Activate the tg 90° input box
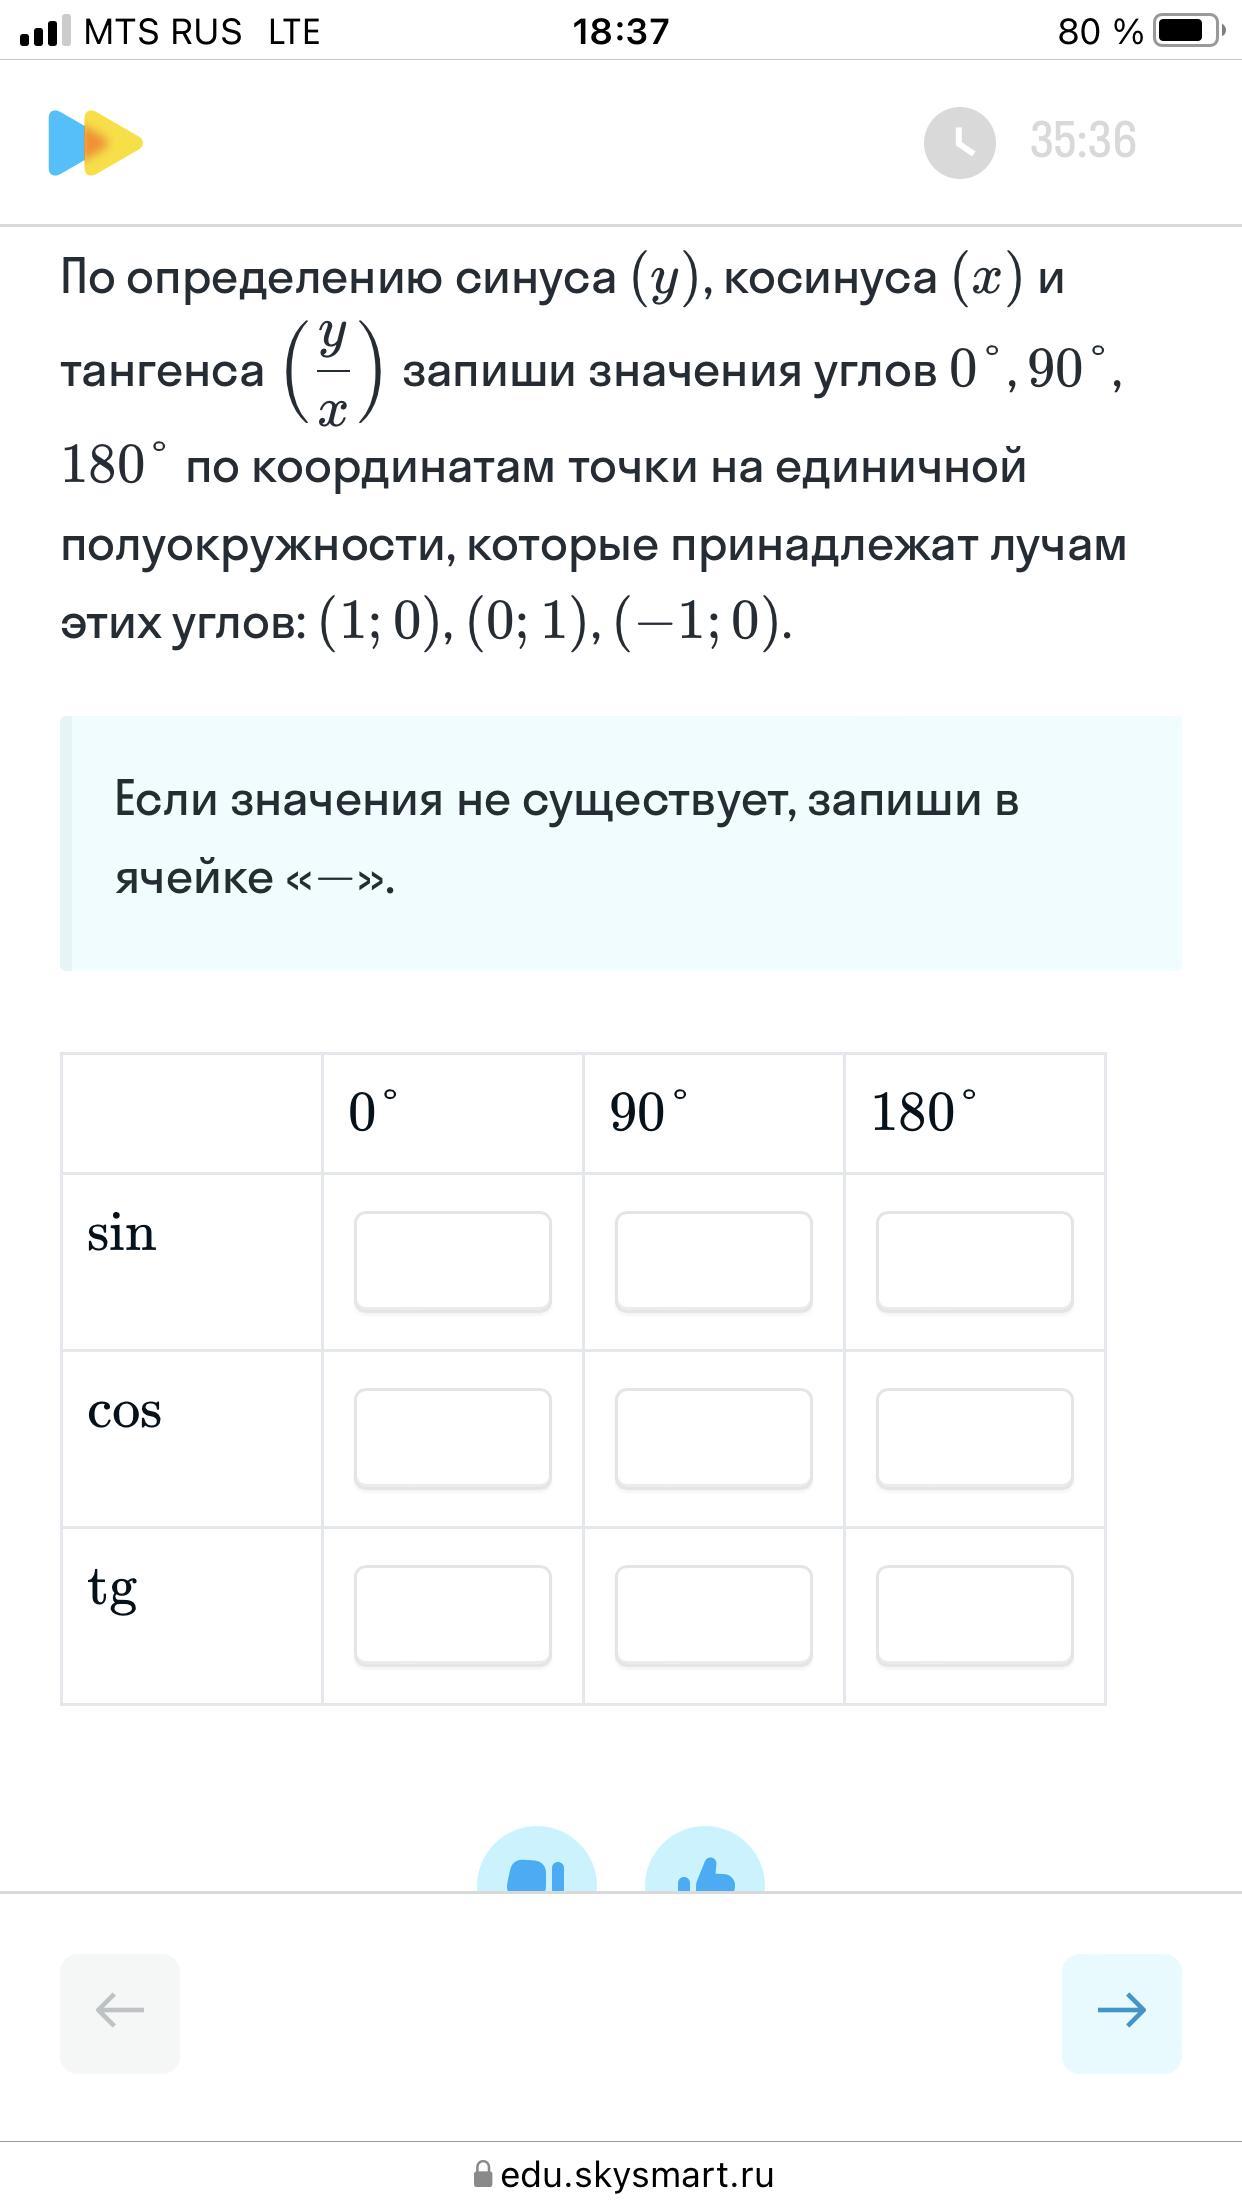 (x=714, y=1615)
